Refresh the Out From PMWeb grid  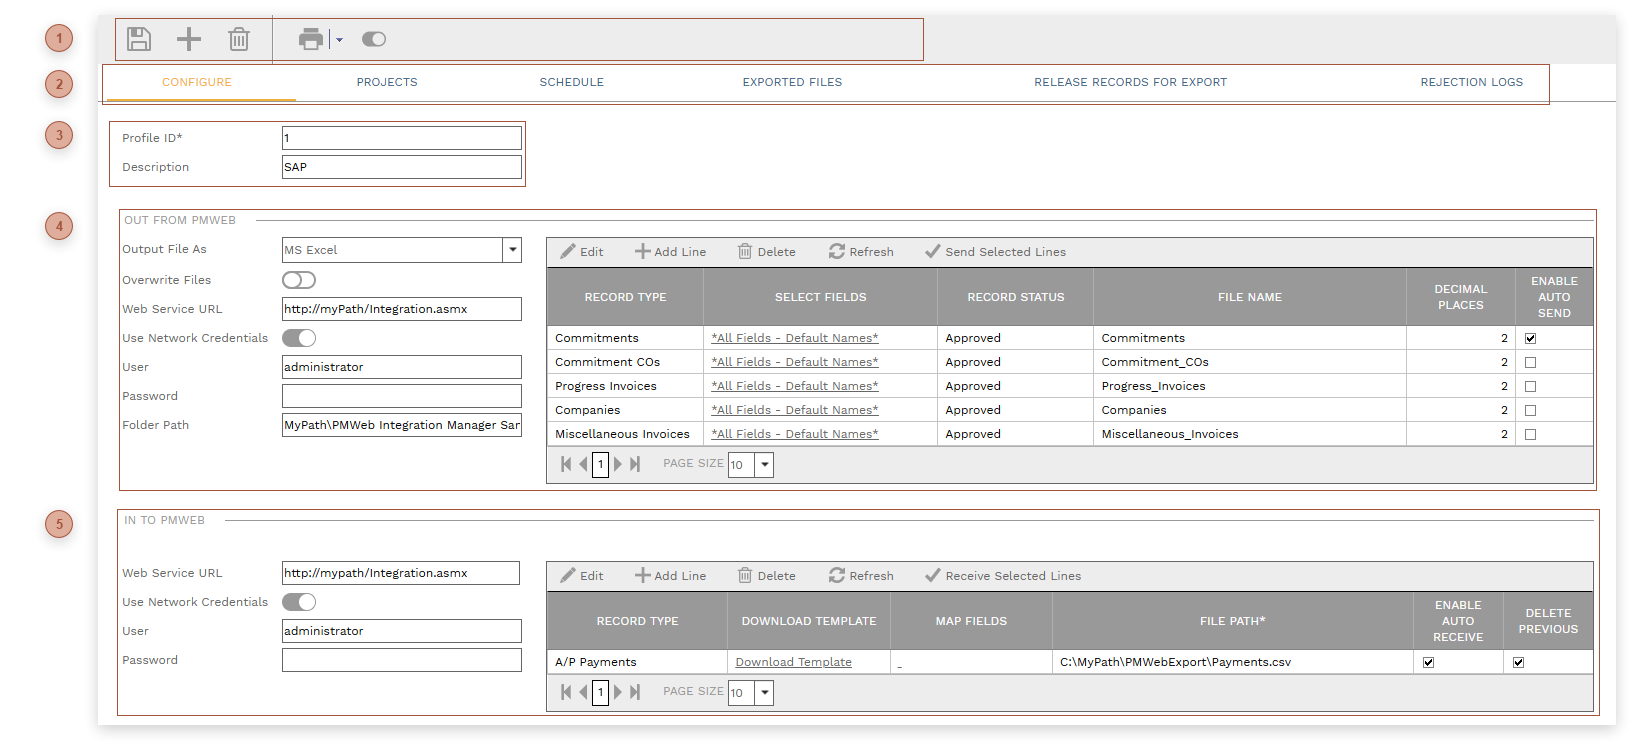pos(861,252)
